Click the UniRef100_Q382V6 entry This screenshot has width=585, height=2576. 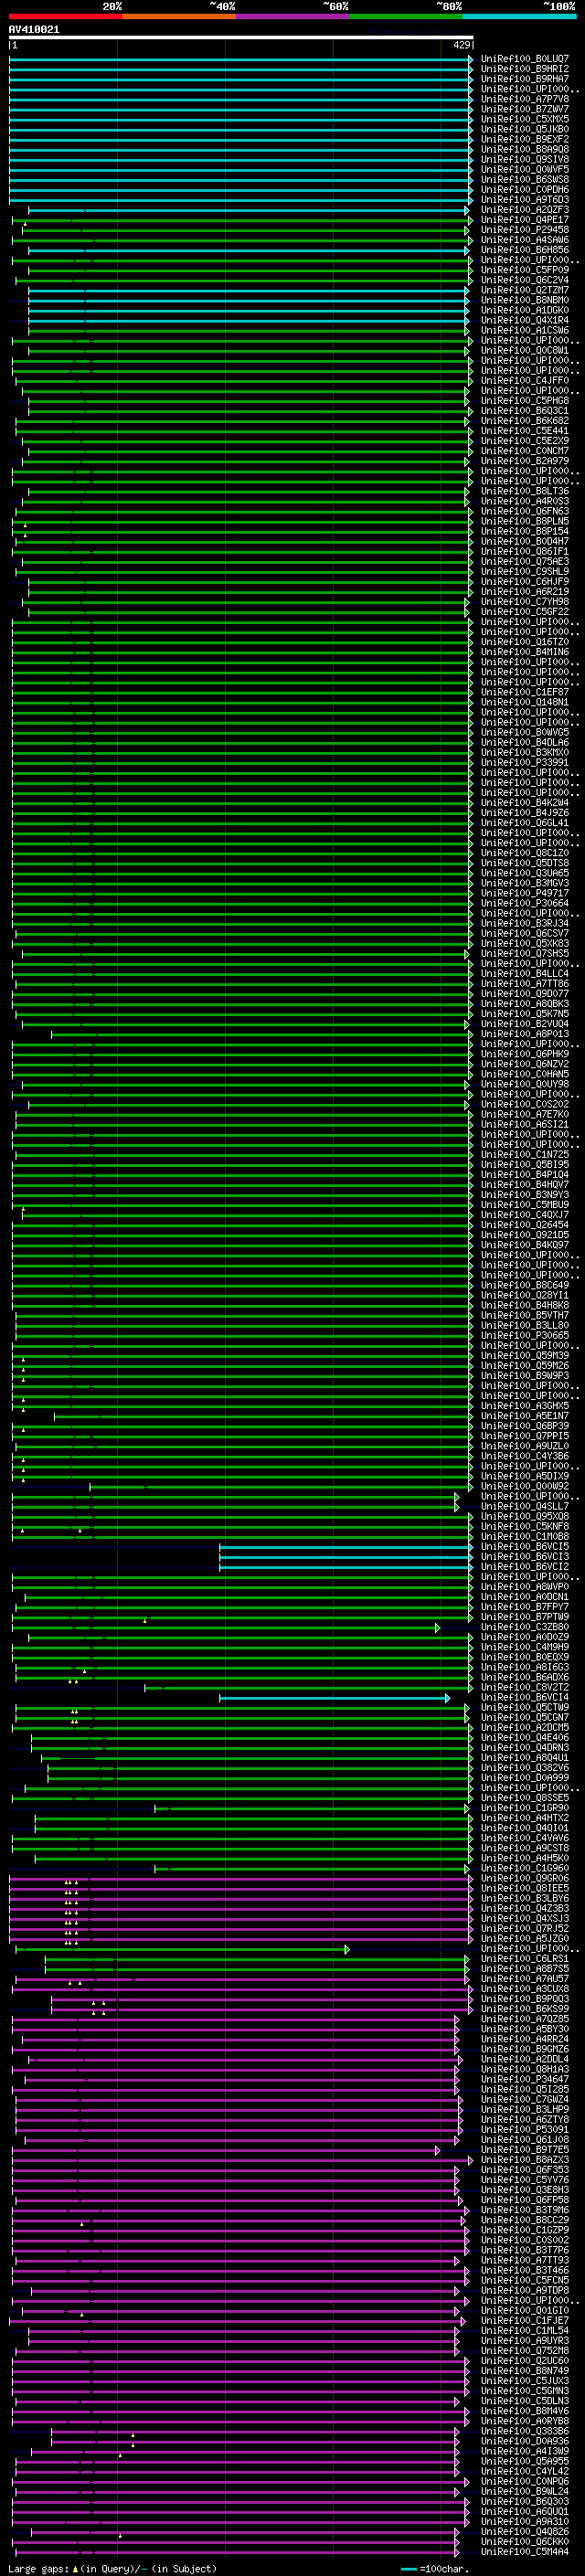525,1768
